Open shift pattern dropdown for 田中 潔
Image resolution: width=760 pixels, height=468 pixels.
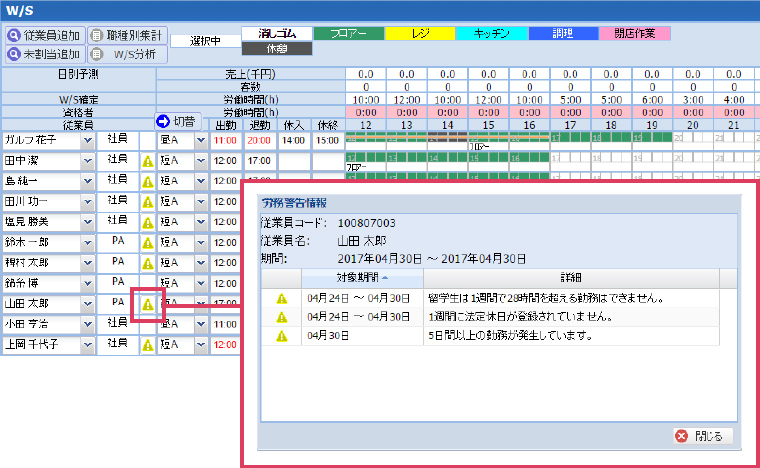[x=199, y=161]
